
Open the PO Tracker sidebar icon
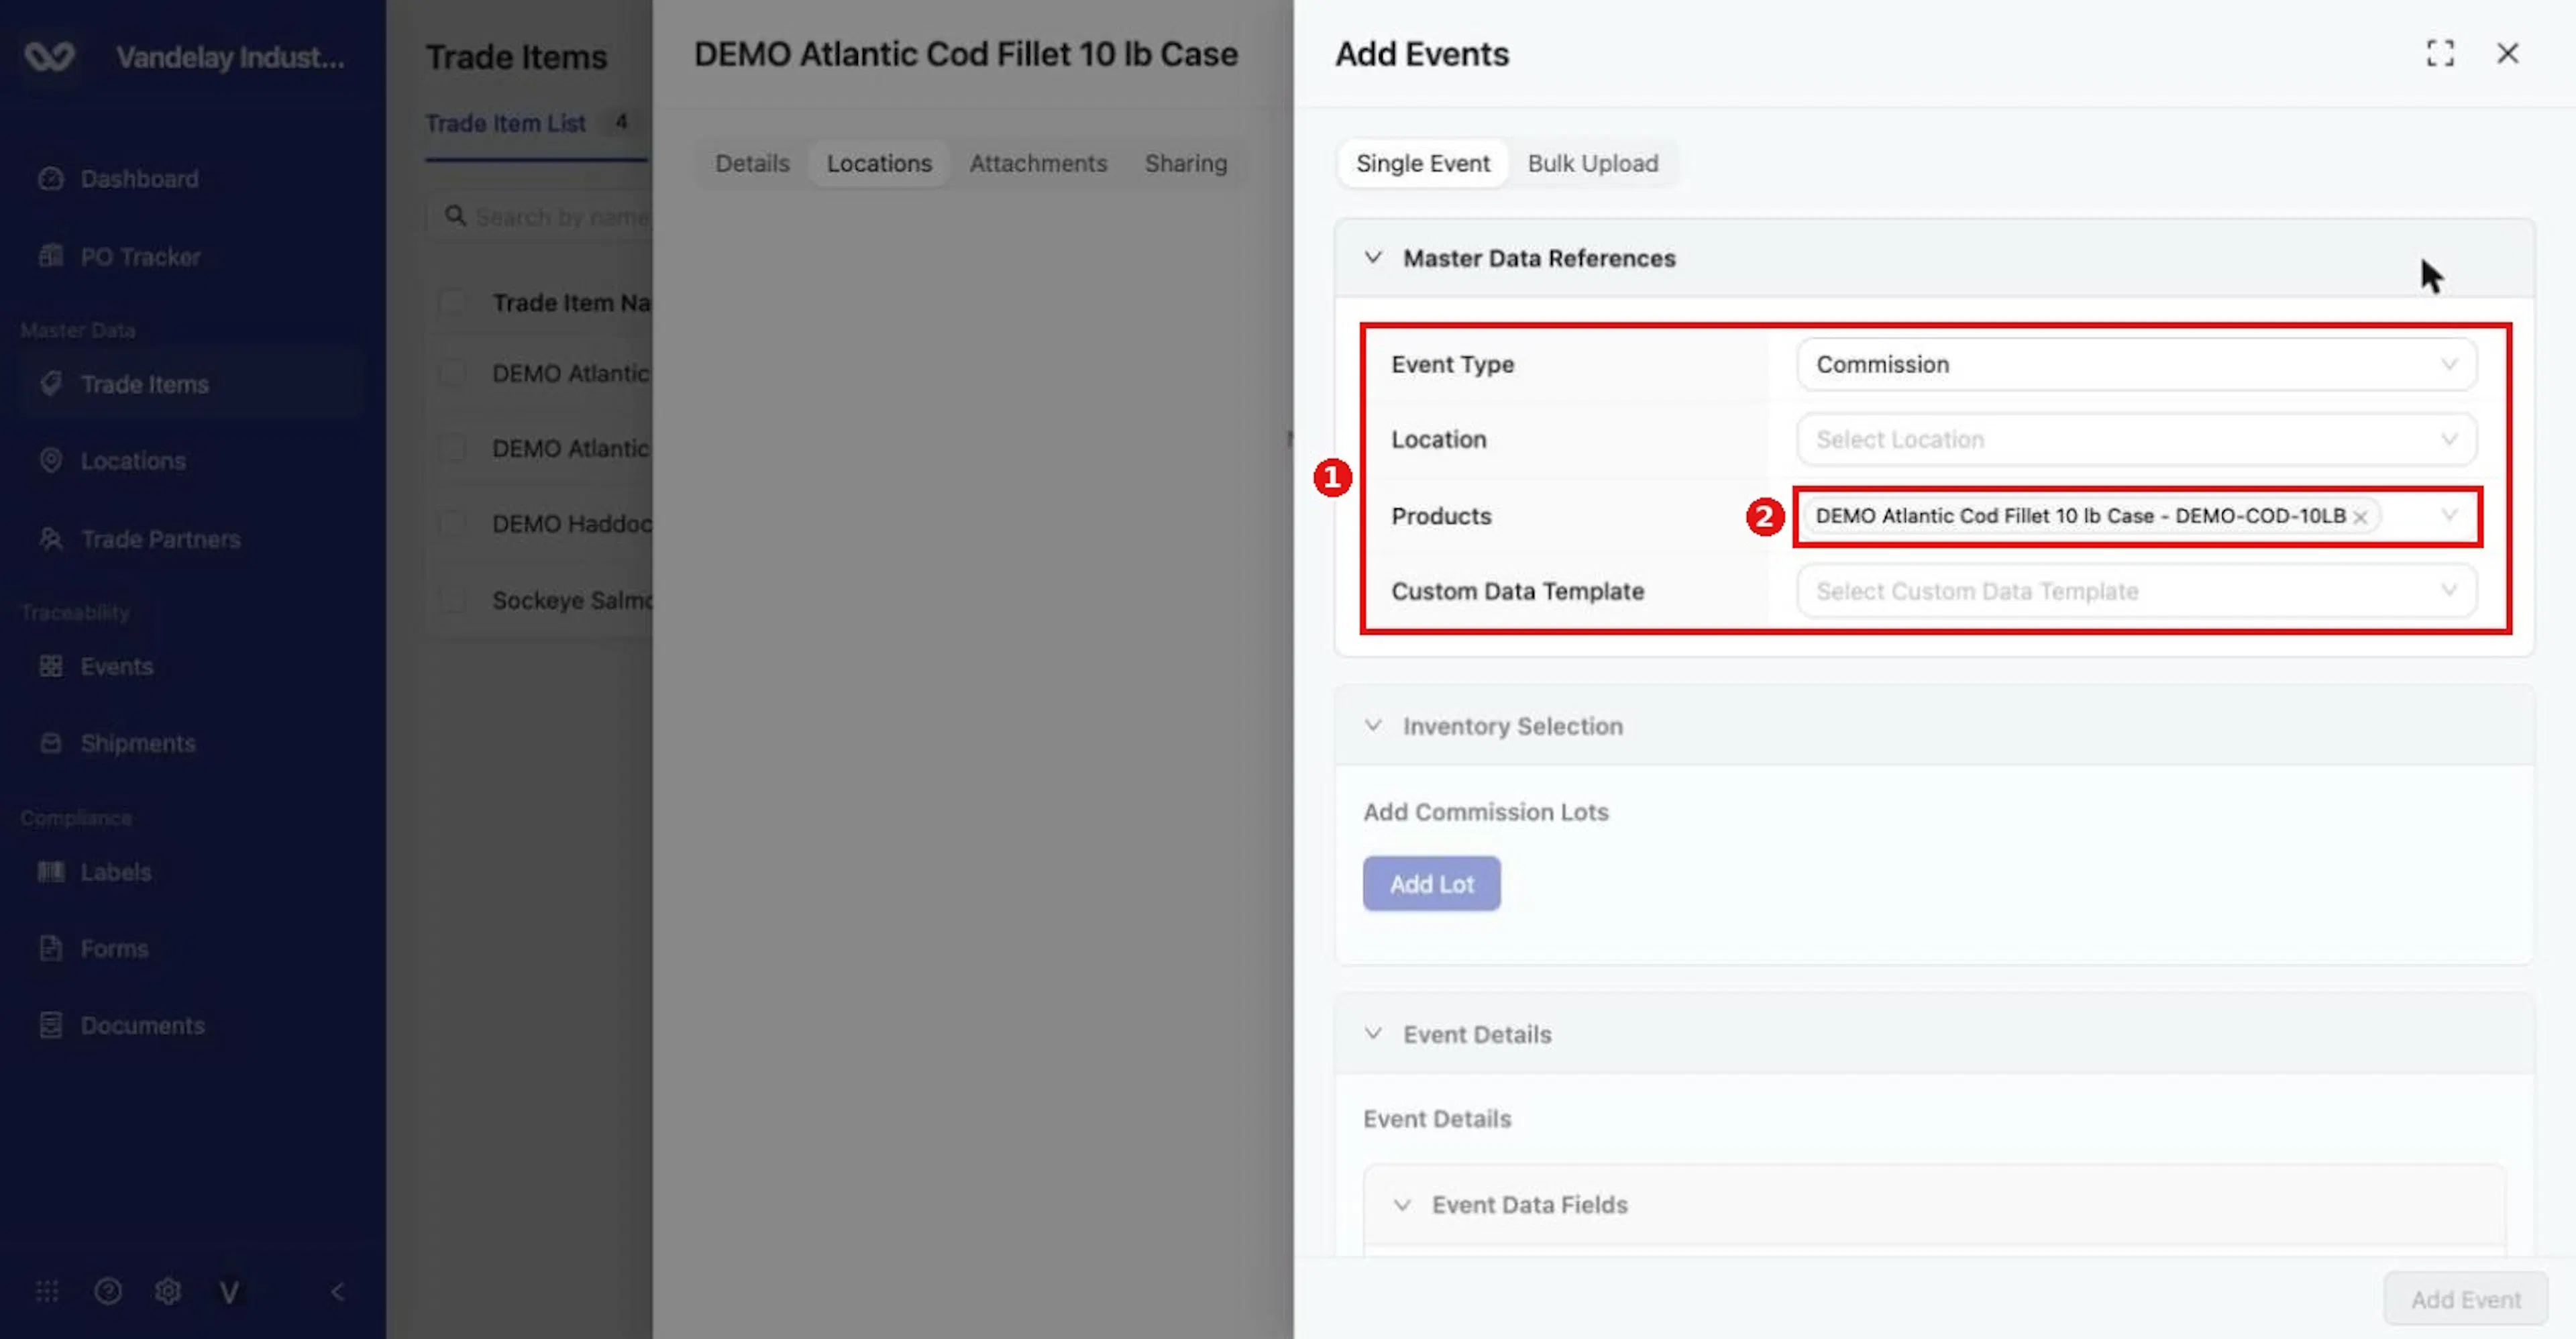(50, 256)
